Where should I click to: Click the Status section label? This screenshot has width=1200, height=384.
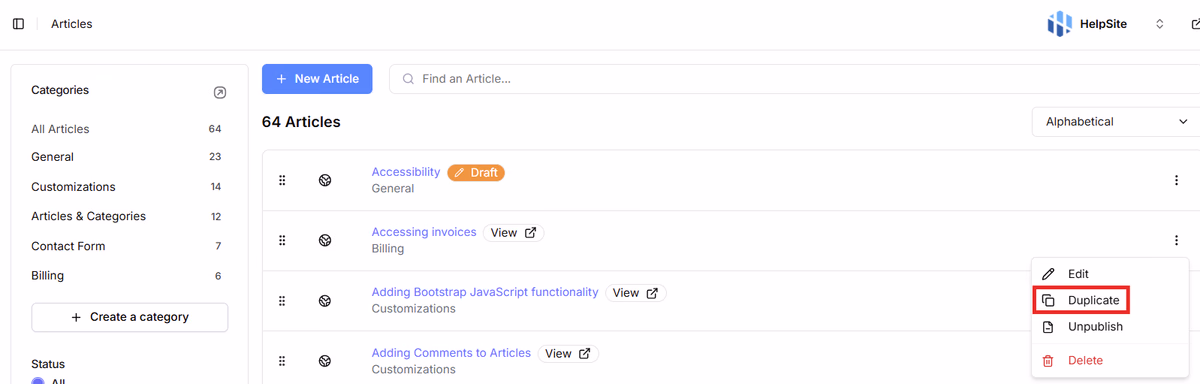pos(48,364)
